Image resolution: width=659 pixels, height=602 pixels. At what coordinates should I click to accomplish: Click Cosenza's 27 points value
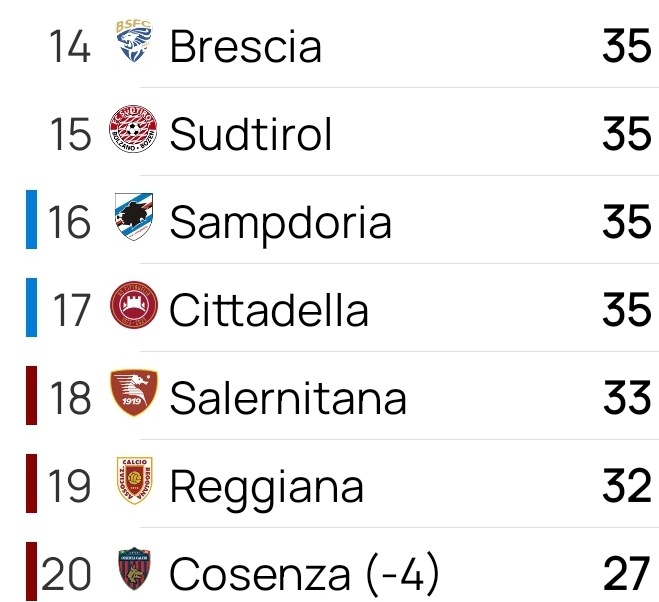click(x=627, y=573)
